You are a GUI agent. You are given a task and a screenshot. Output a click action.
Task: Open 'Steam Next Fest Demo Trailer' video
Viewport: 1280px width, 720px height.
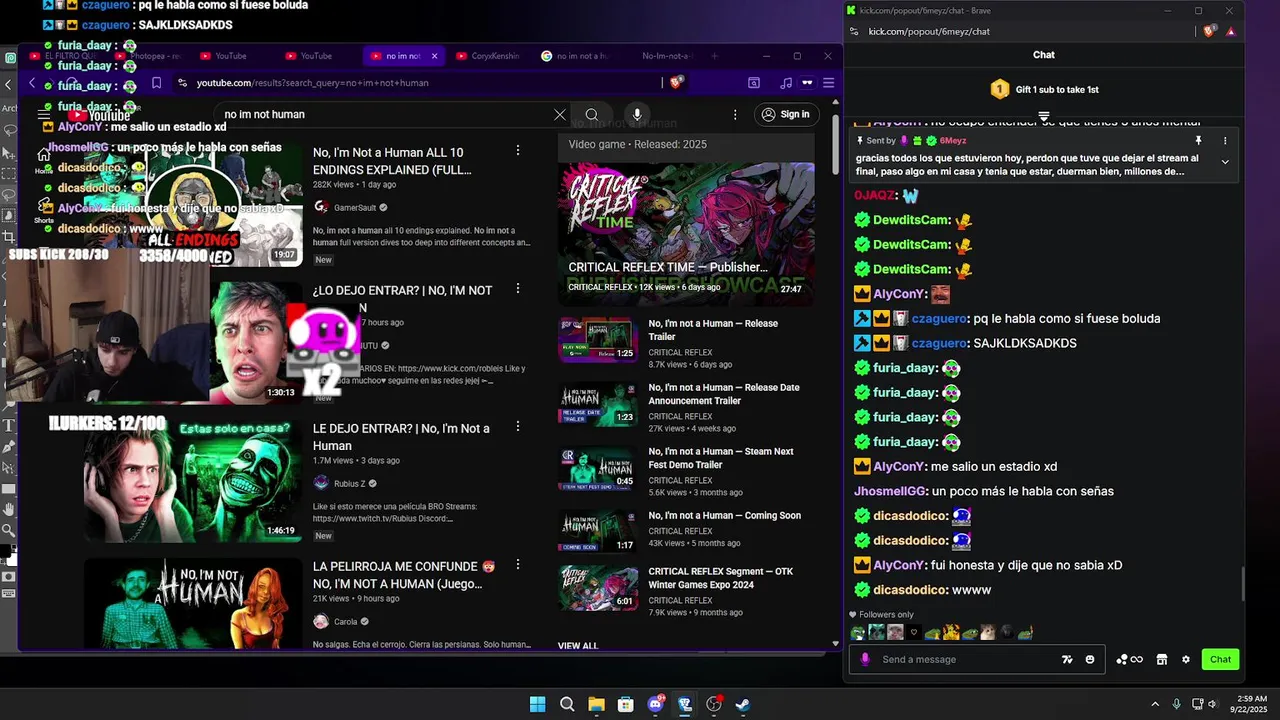tap(721, 458)
